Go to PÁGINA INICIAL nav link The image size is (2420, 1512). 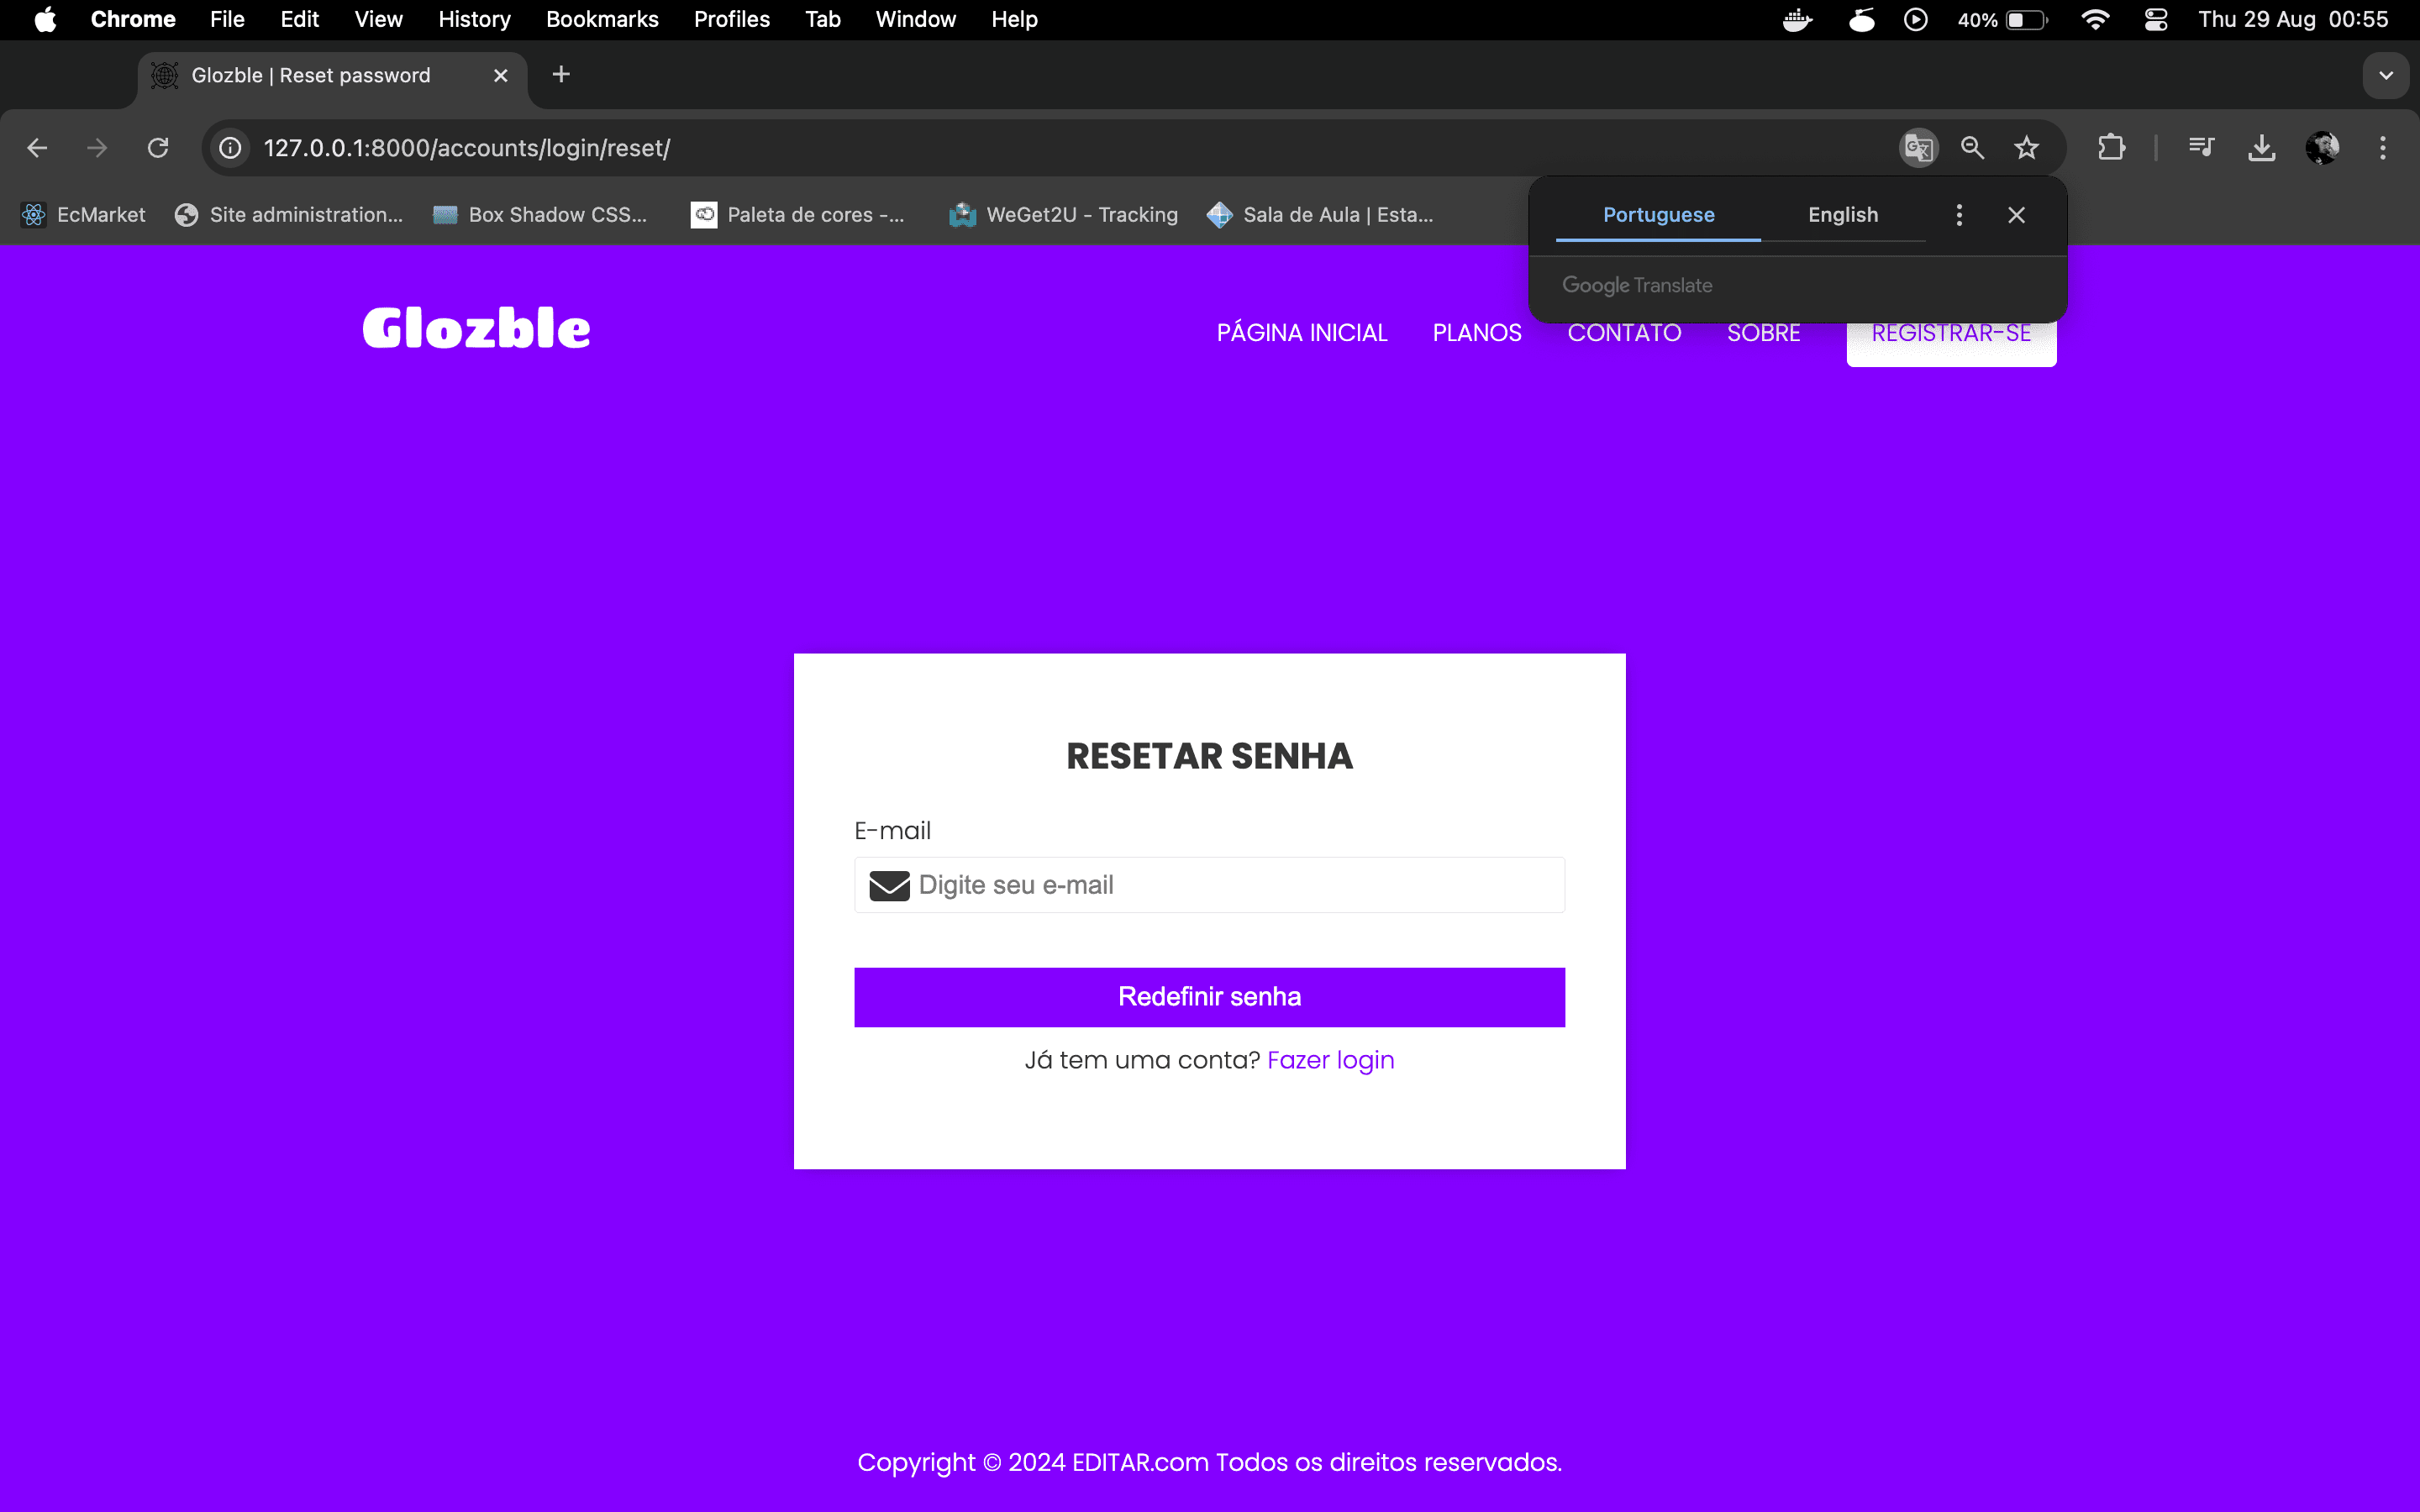(1302, 333)
